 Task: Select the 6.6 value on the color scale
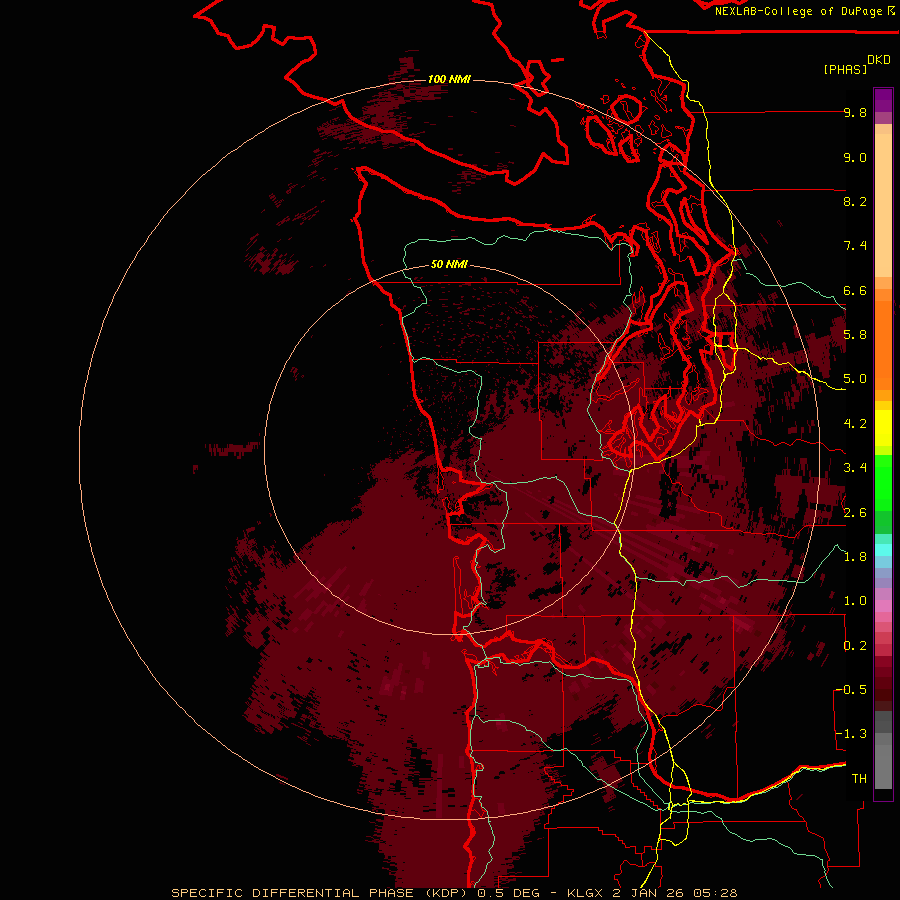coord(855,291)
